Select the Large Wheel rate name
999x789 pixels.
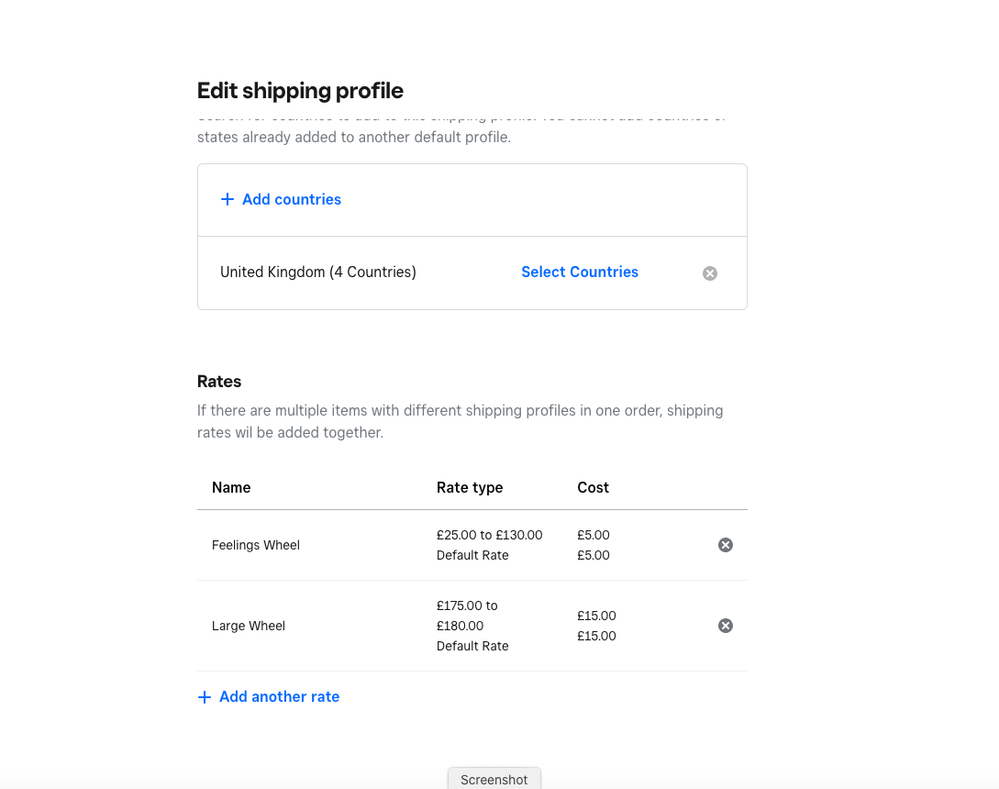(x=248, y=626)
